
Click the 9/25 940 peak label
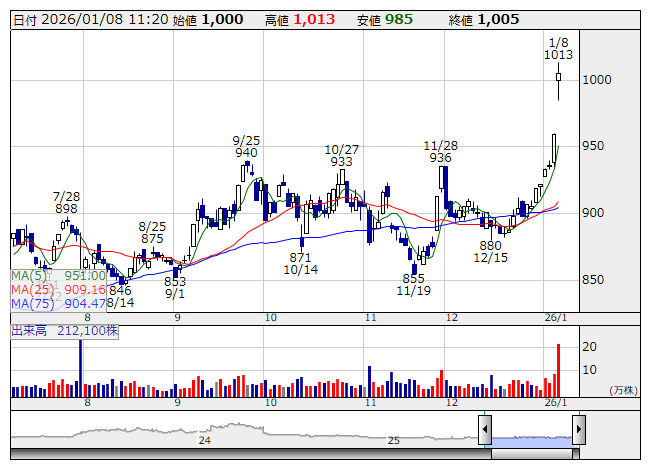click(x=246, y=147)
